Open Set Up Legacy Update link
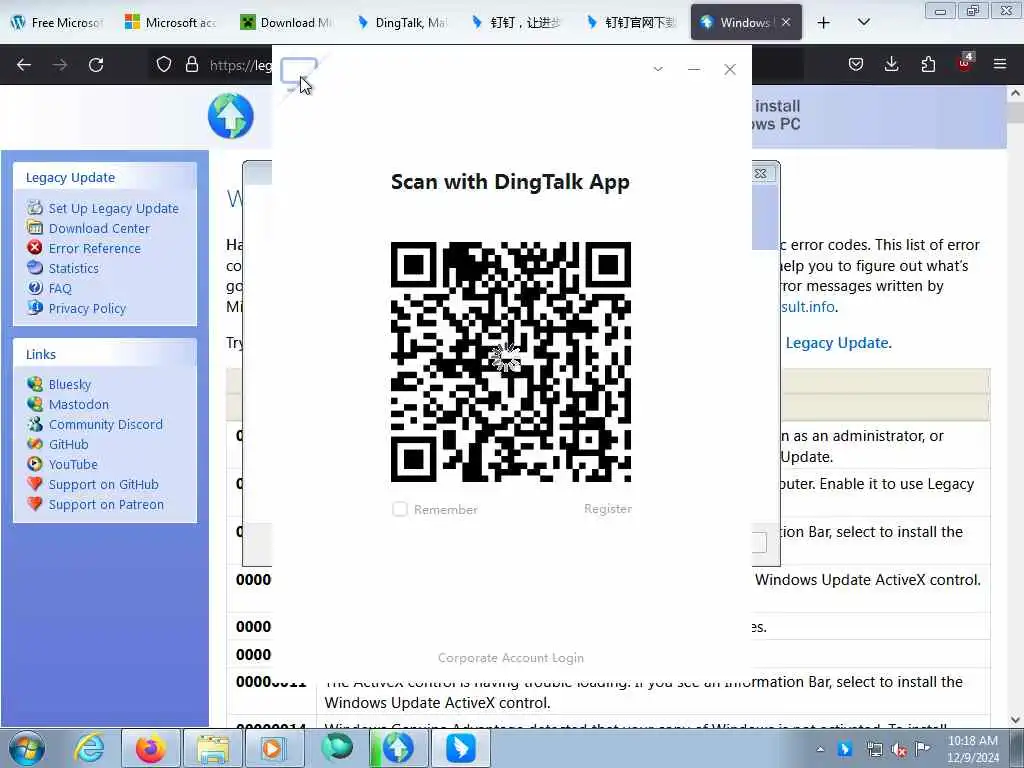This screenshot has height=768, width=1024. 113,208
